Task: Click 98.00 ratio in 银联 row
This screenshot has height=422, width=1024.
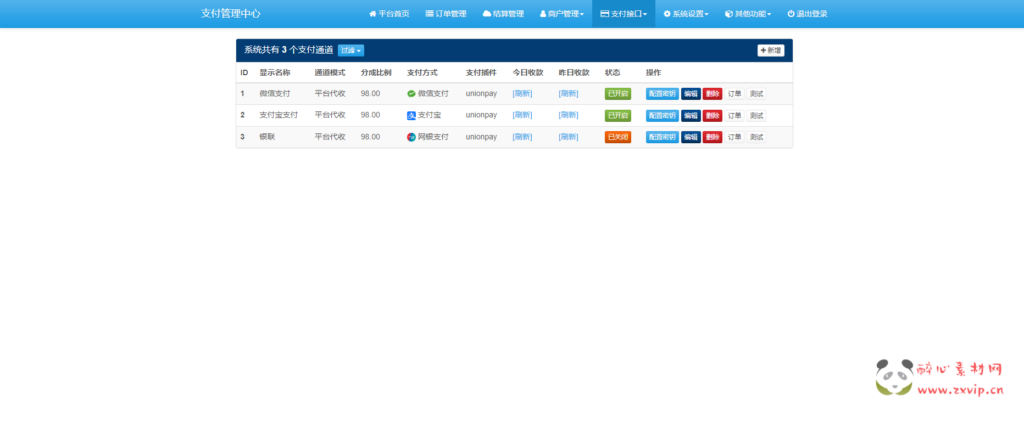Action: coord(370,137)
